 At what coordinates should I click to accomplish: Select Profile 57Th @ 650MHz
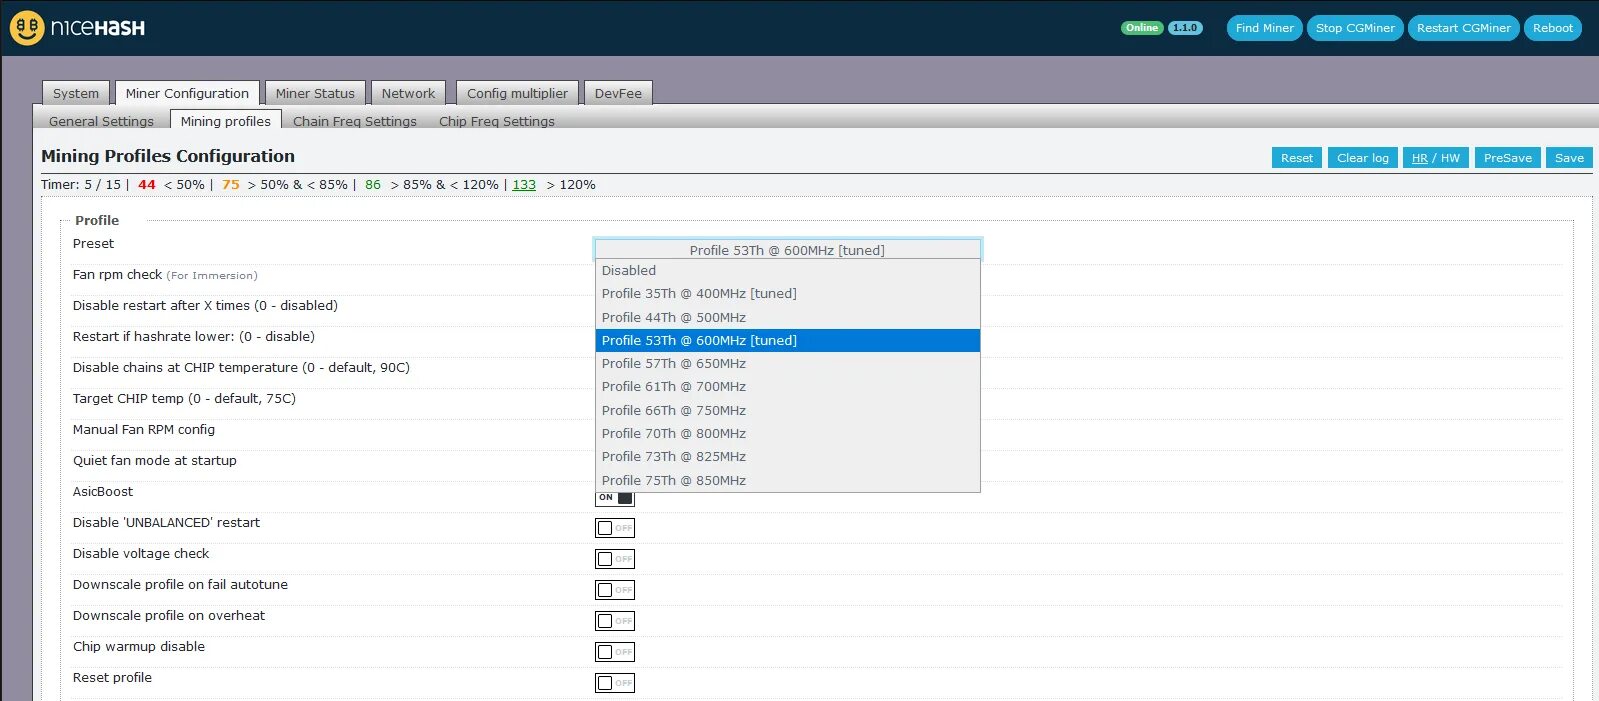(787, 364)
